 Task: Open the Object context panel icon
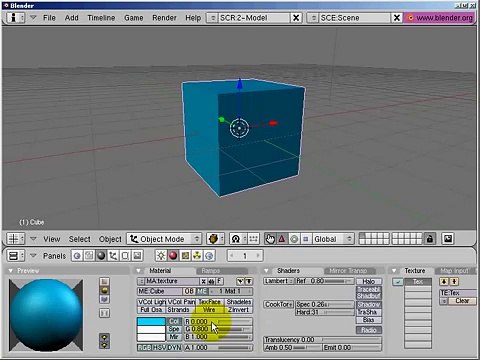(x=113, y=256)
